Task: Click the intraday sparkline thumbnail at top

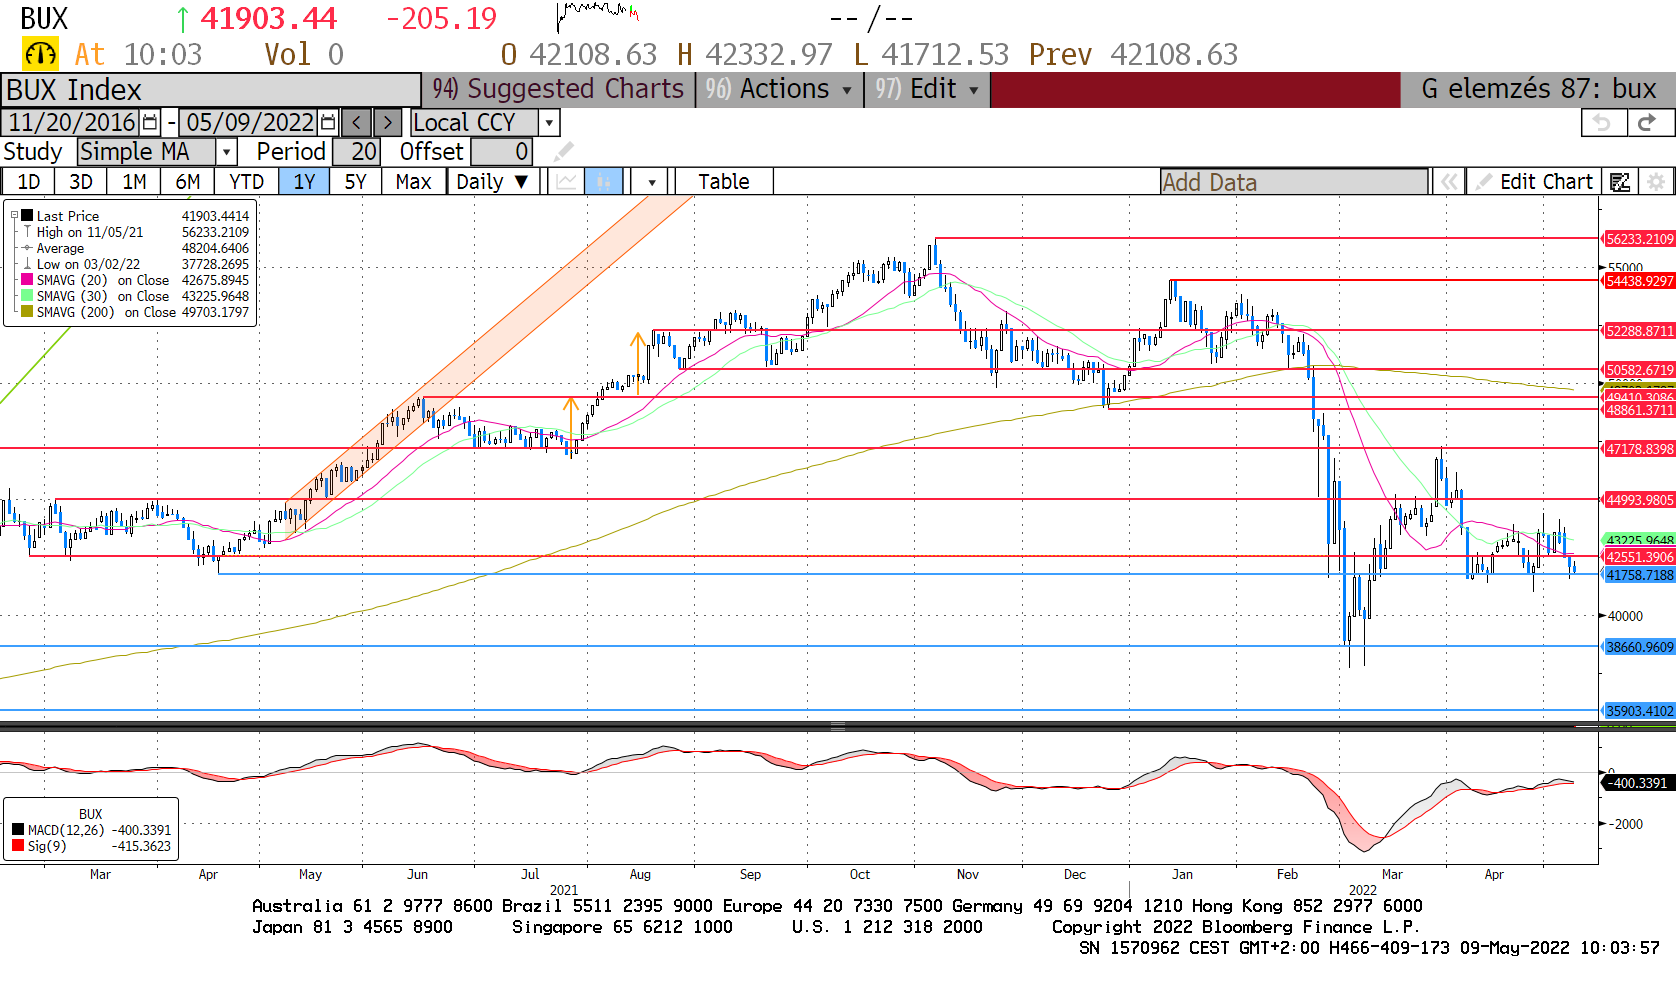Action: [x=597, y=15]
